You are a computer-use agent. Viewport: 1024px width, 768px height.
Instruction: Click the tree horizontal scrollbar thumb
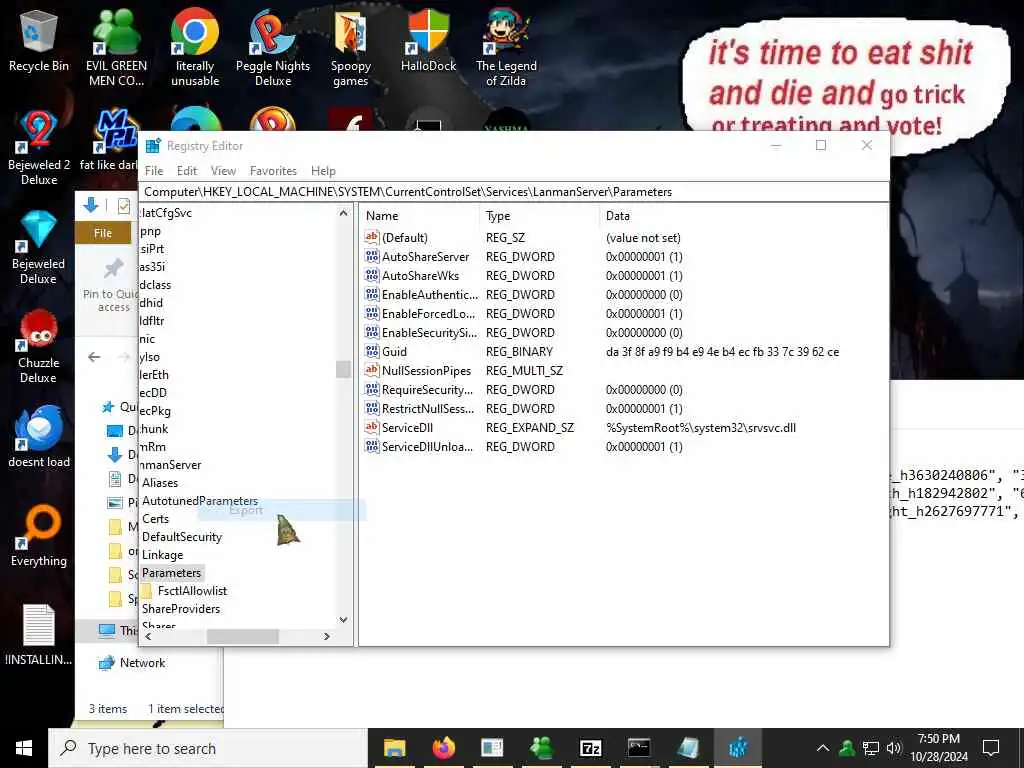(x=243, y=636)
